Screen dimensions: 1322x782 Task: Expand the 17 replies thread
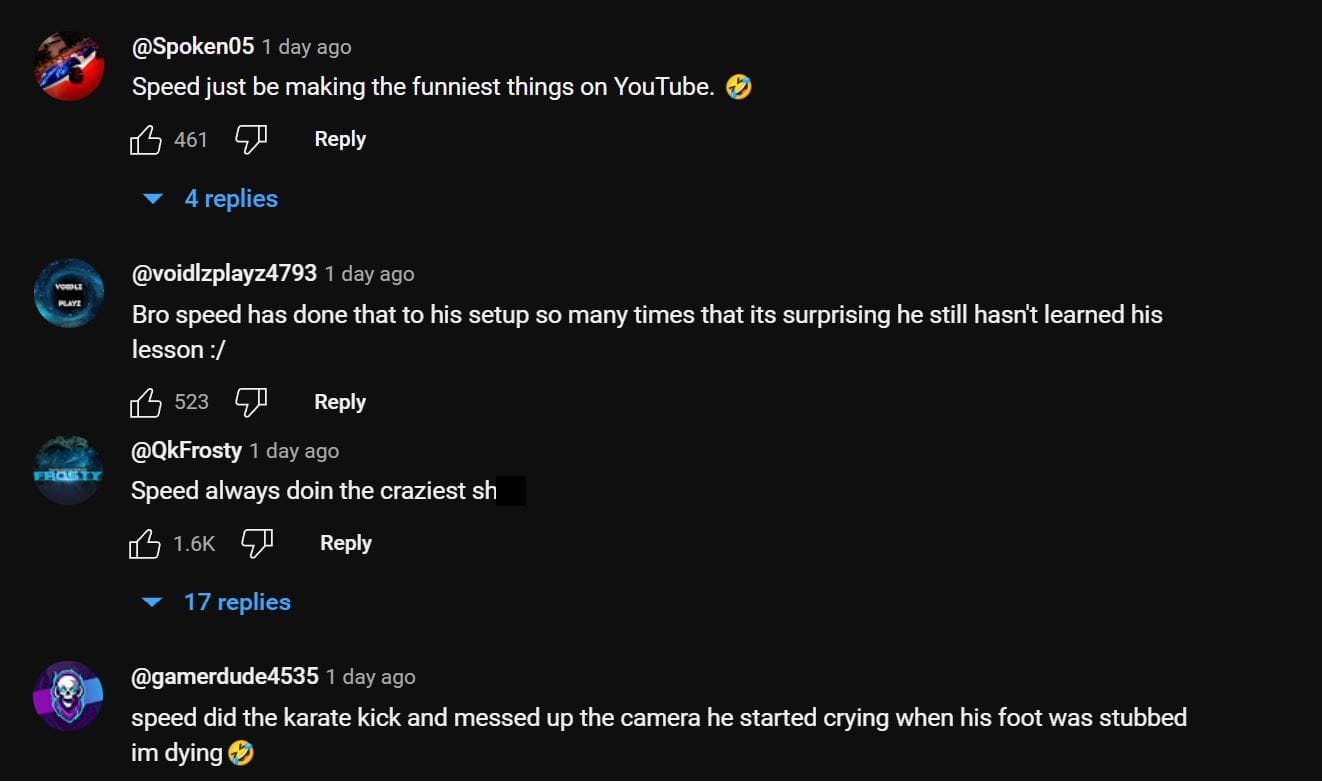click(x=236, y=602)
